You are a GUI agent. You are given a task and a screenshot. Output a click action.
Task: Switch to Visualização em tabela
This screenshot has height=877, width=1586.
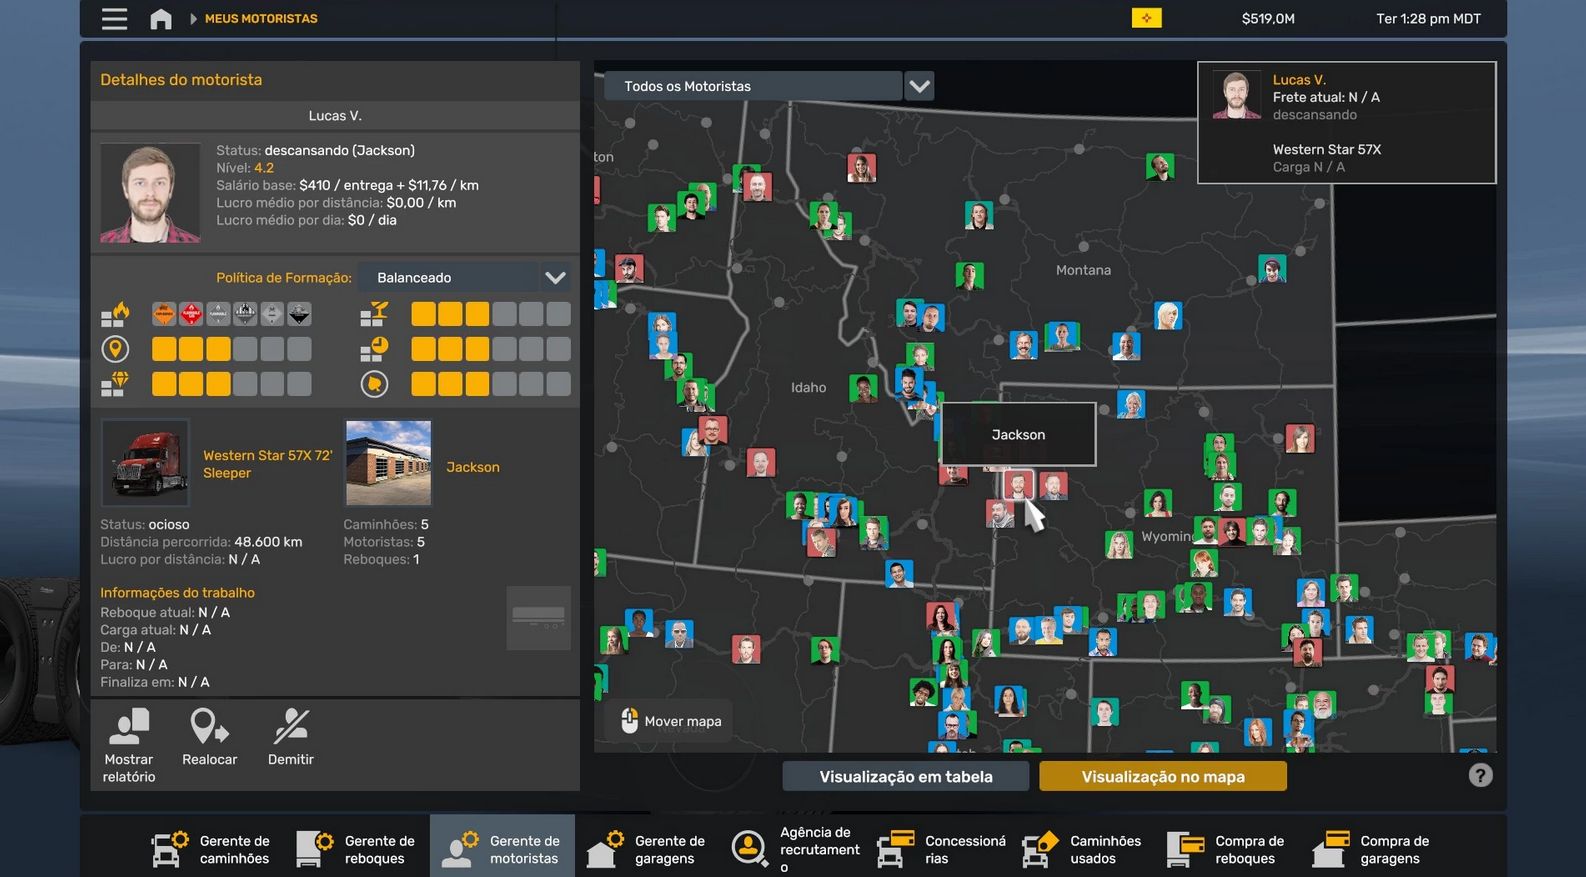[906, 777]
